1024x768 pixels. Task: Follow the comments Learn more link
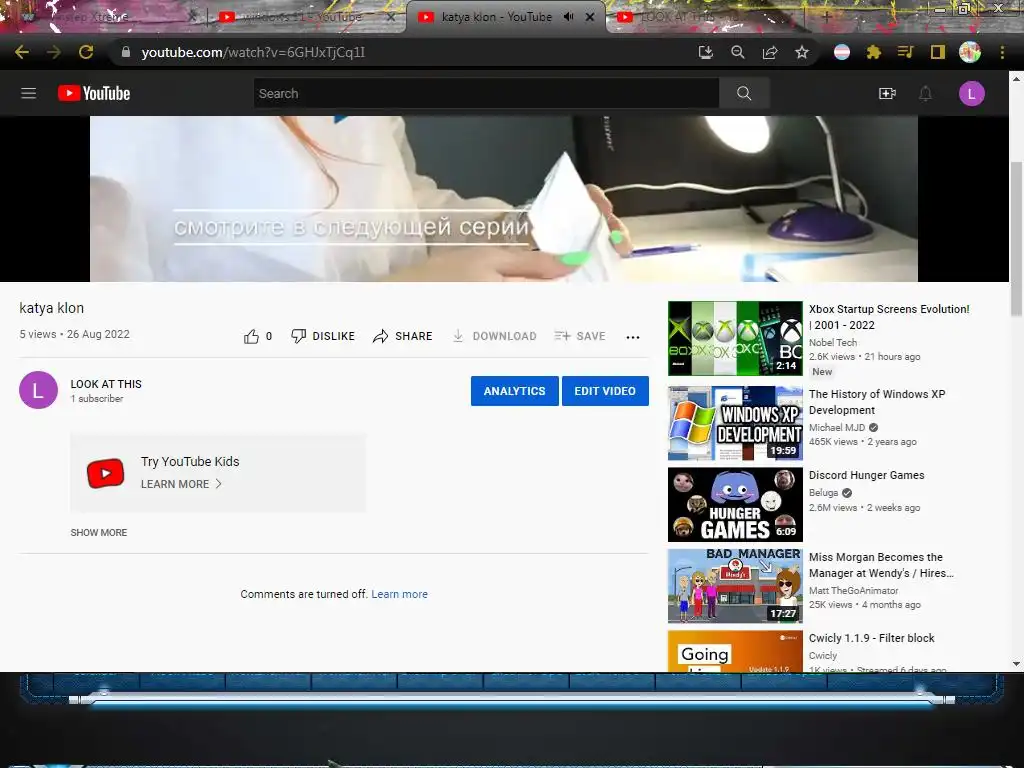[x=400, y=594]
